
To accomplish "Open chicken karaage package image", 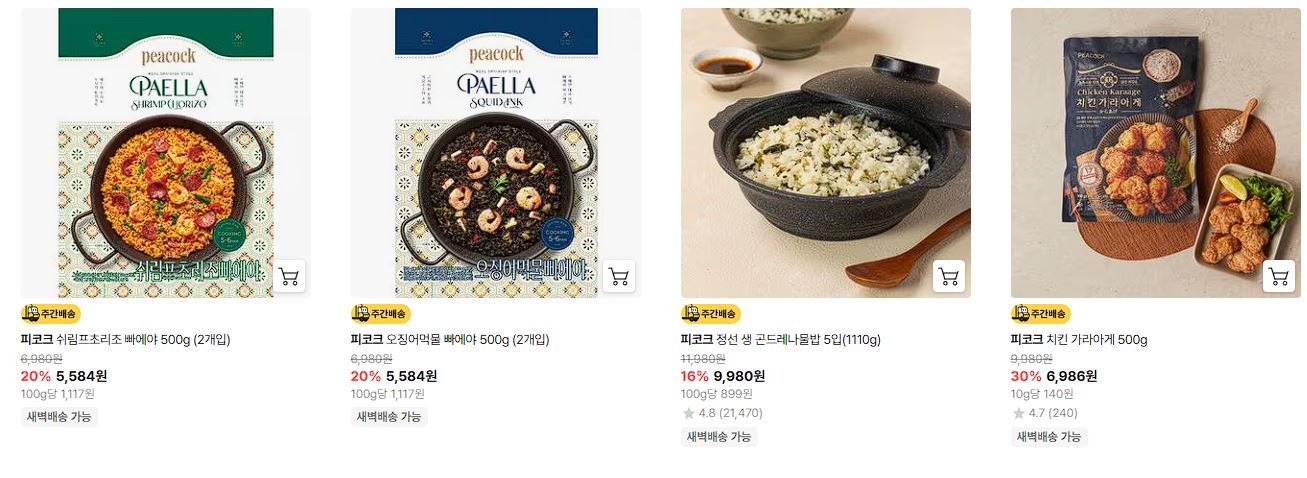I will (x=1156, y=153).
